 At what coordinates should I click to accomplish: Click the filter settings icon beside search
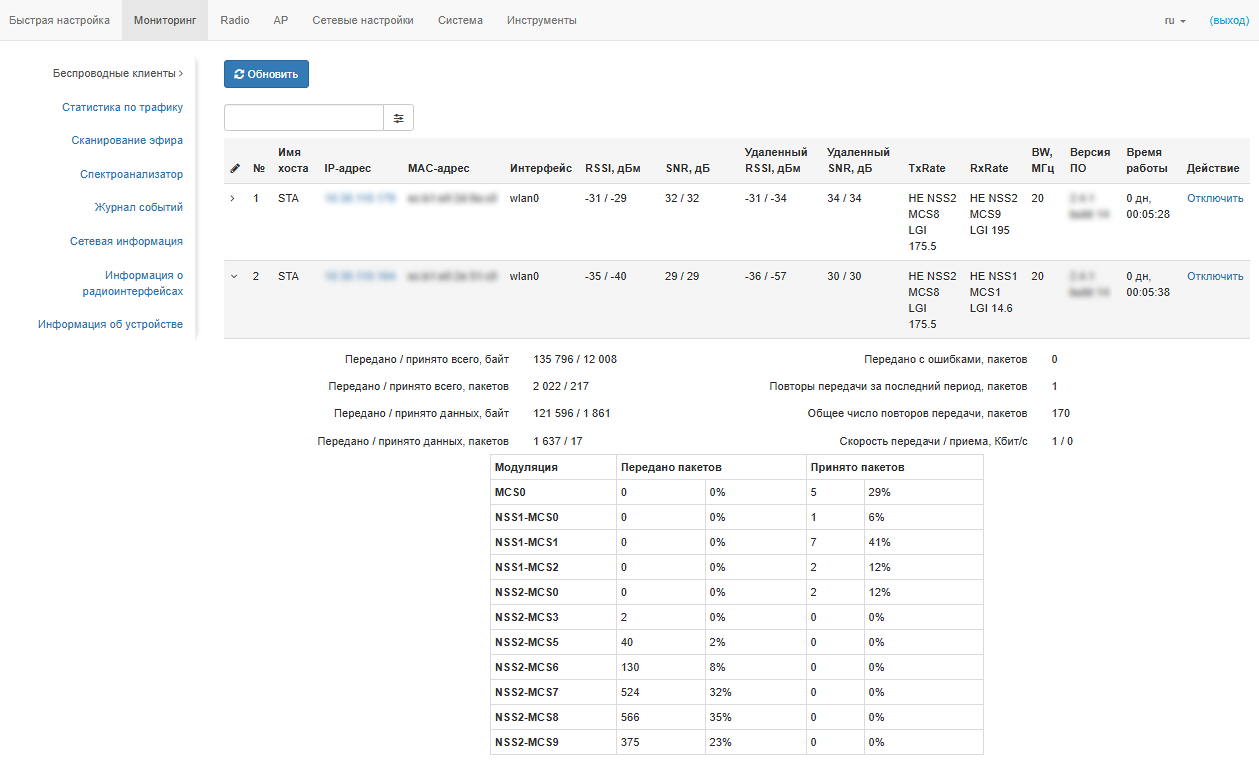point(398,118)
